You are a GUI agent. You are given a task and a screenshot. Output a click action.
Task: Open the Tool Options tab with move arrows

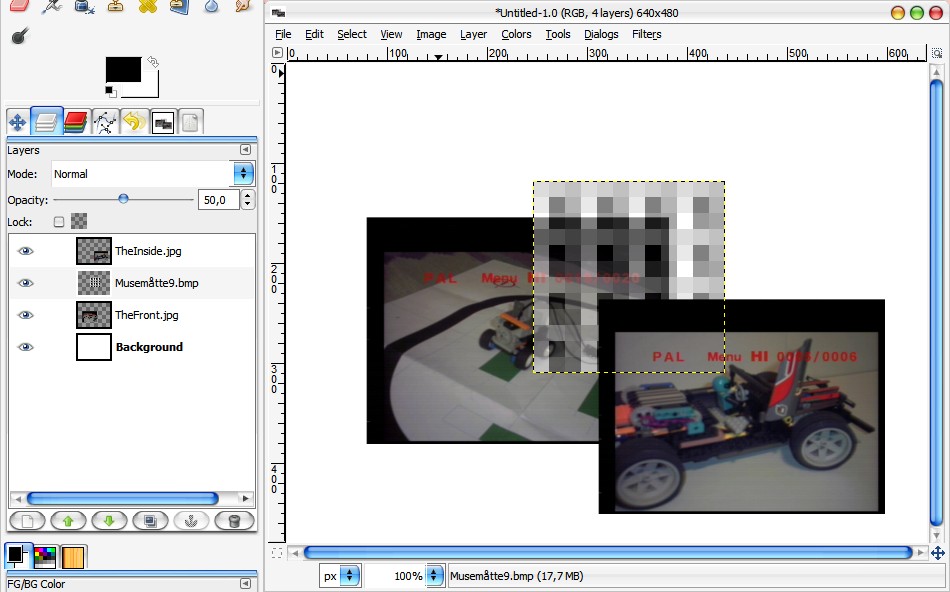[17, 122]
